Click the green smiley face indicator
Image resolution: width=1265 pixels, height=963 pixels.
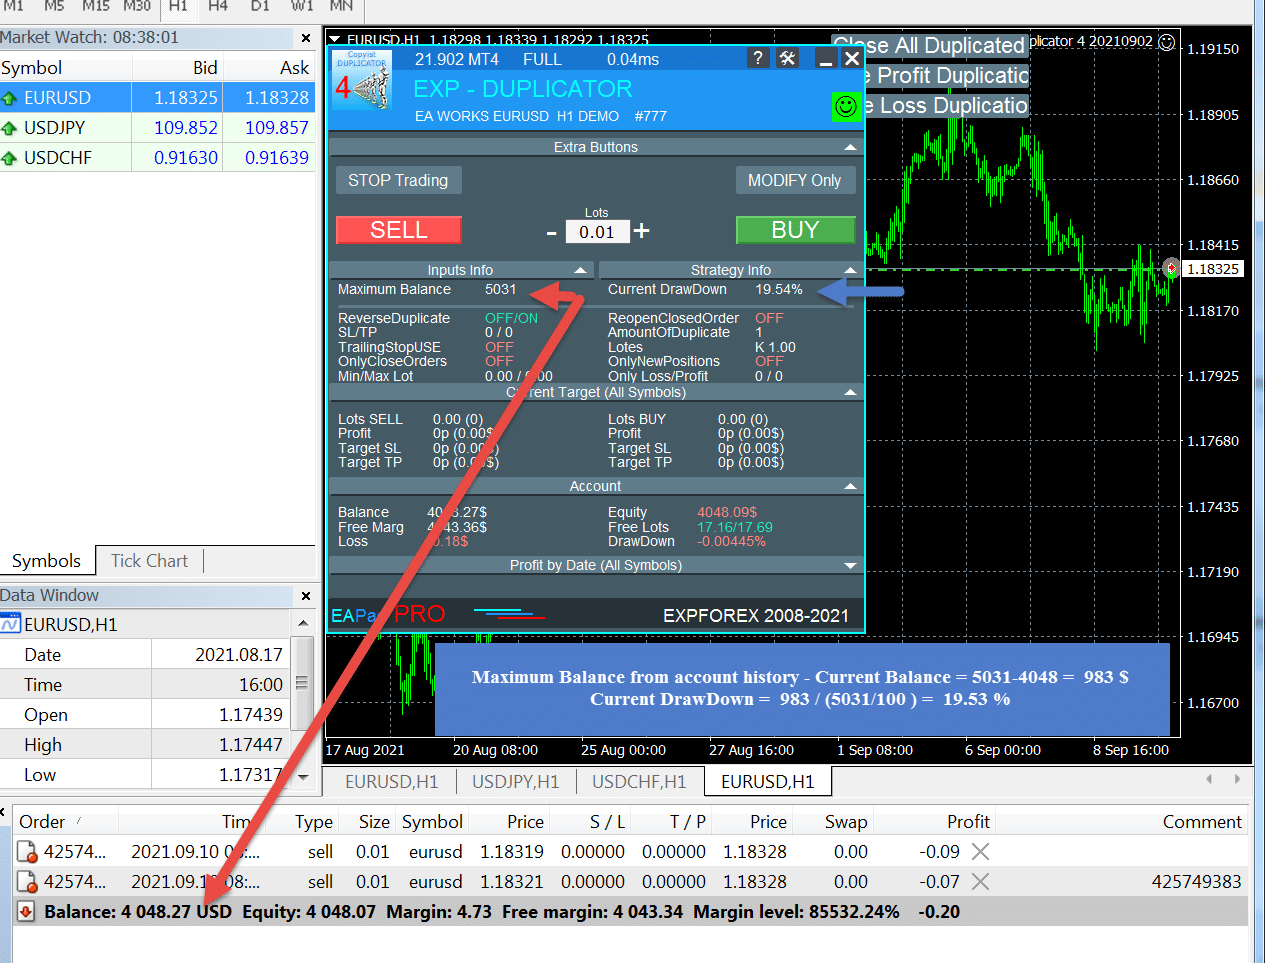pos(846,106)
